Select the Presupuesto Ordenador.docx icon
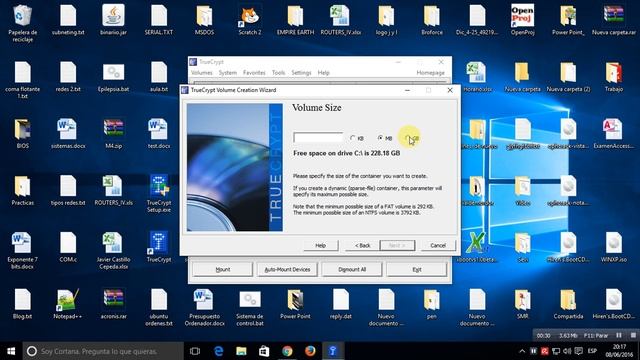This screenshot has width=640, height=360. pyautogui.click(x=204, y=308)
